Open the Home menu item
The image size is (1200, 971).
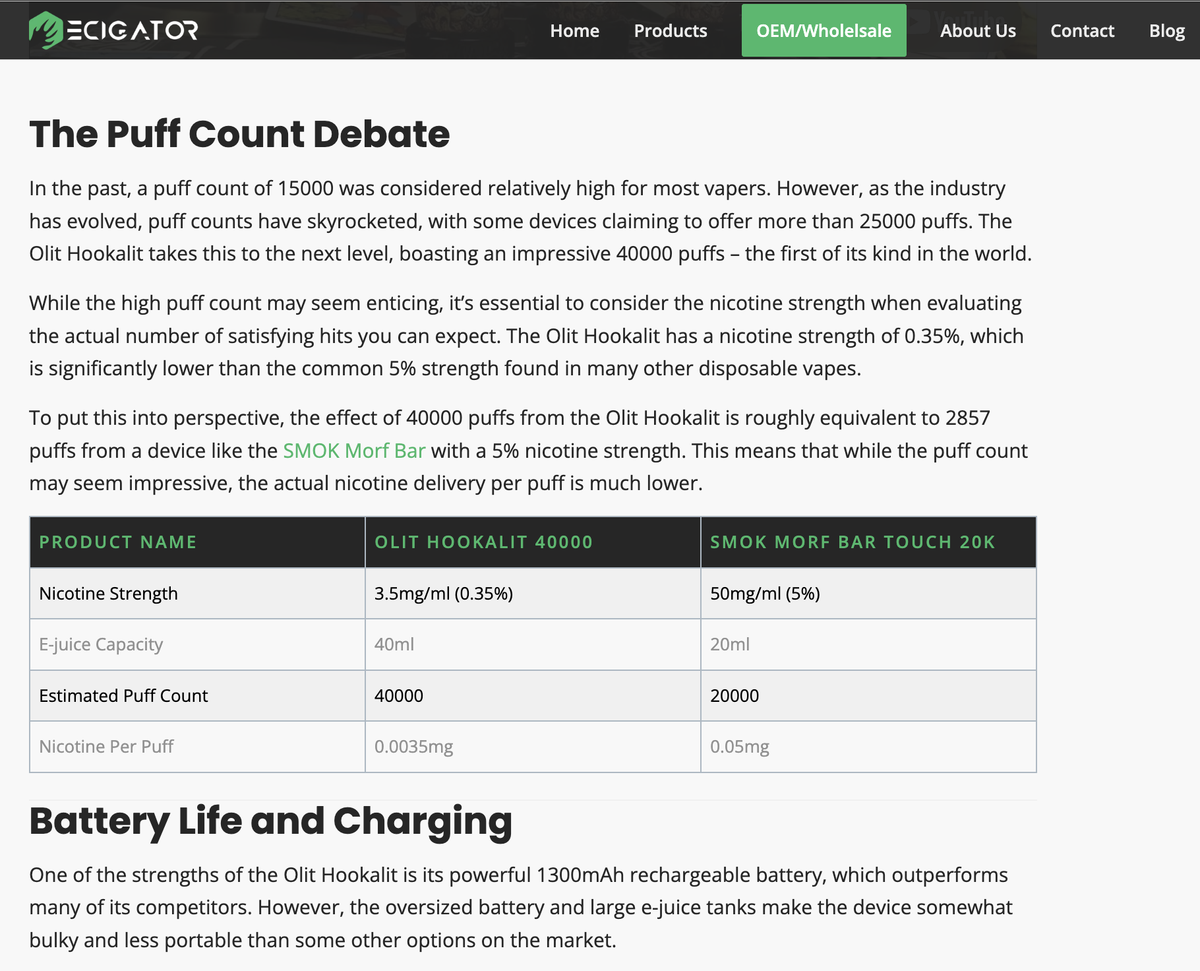[575, 31]
